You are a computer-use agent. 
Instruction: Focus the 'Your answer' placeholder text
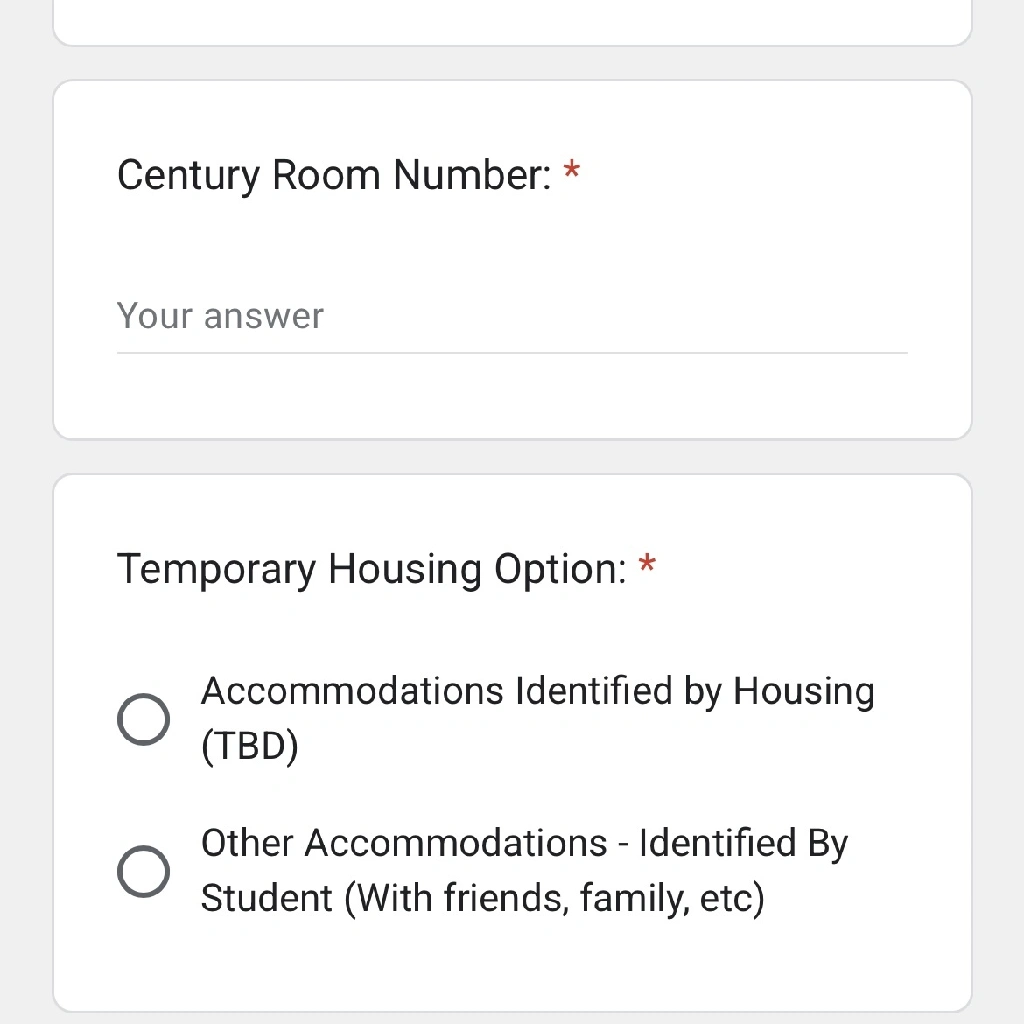pyautogui.click(x=220, y=316)
